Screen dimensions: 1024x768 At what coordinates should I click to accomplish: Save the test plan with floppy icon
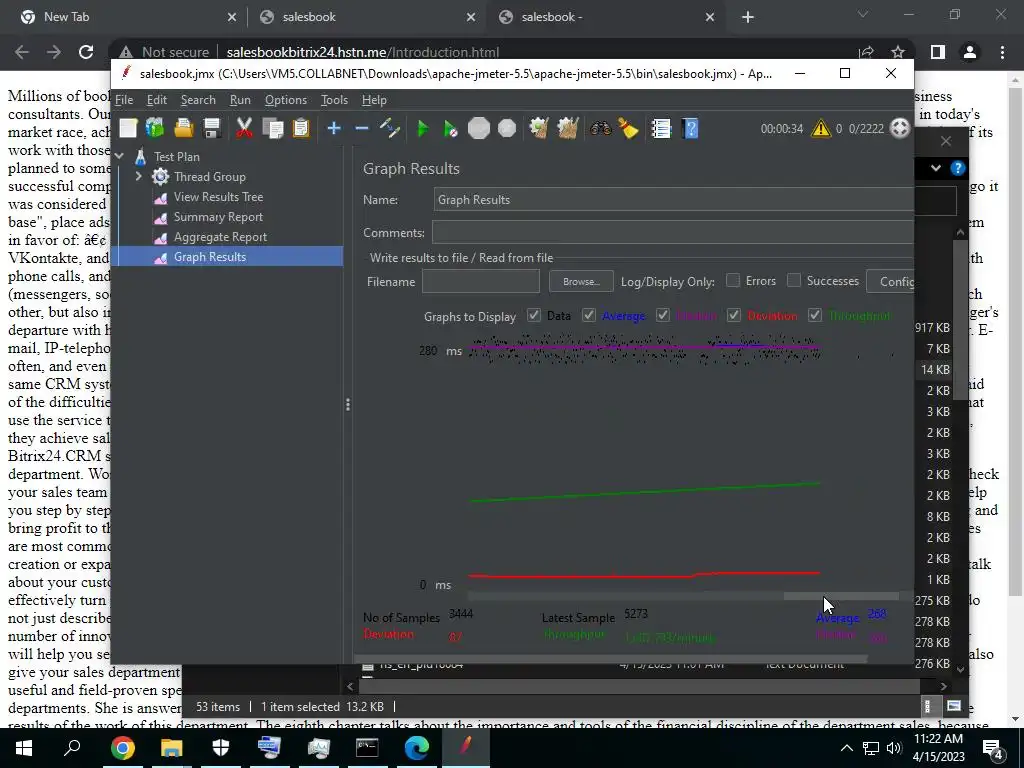[212, 128]
